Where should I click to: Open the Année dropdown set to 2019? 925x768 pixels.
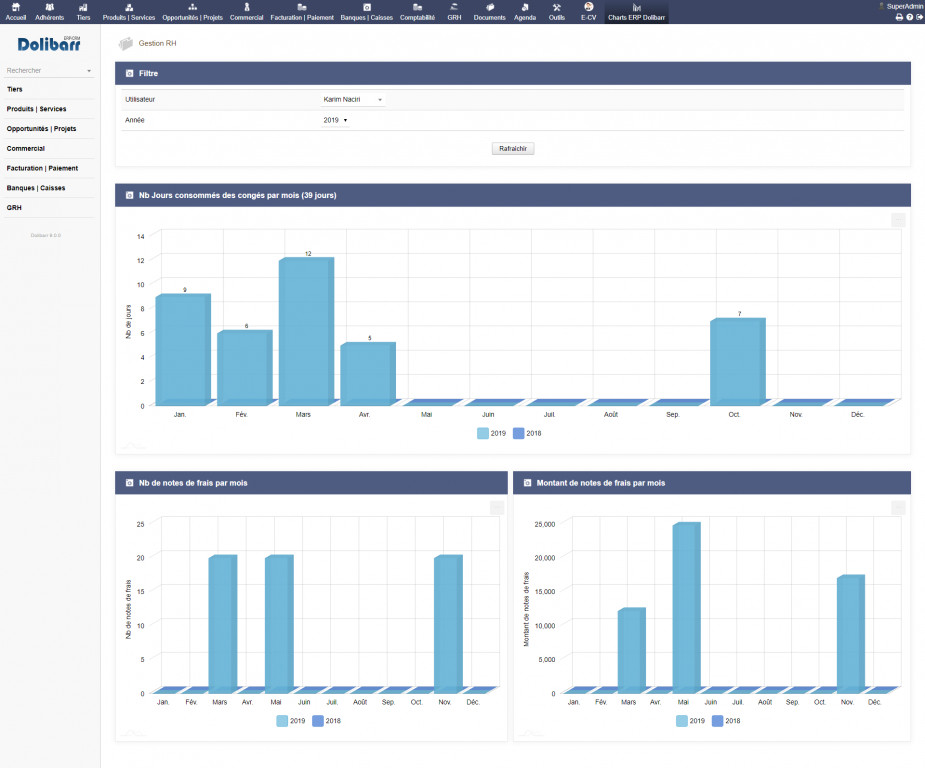pyautogui.click(x=335, y=120)
